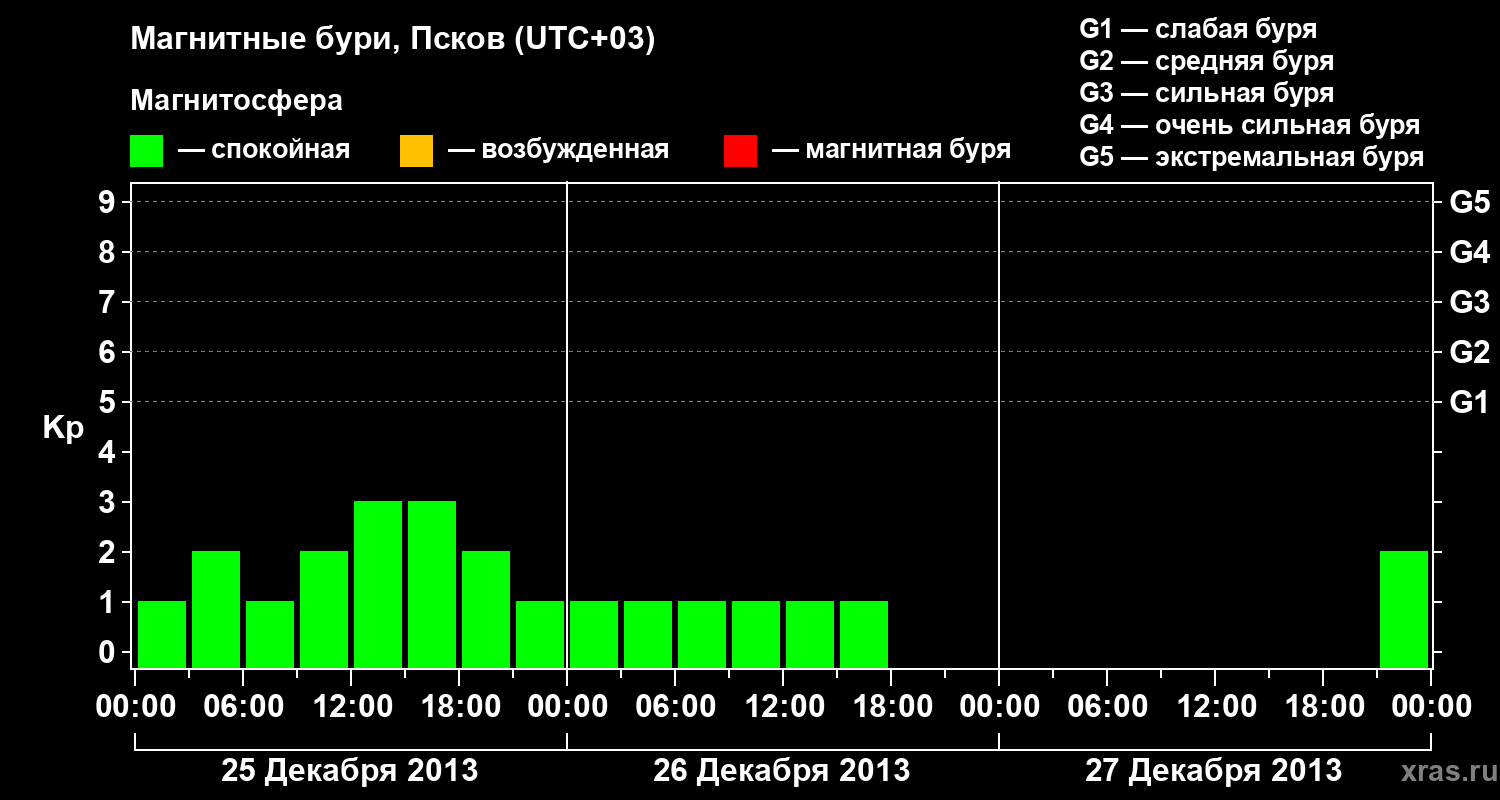Click the lone green bar on 27 December
Image resolution: width=1500 pixels, height=800 pixels.
click(1404, 610)
